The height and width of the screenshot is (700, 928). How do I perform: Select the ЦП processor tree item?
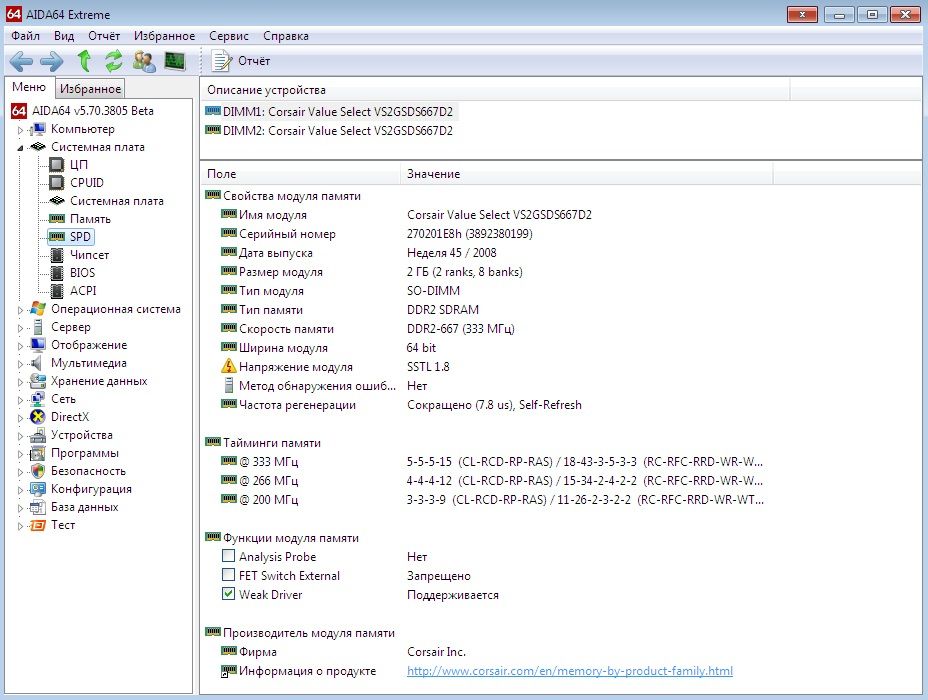[x=79, y=164]
